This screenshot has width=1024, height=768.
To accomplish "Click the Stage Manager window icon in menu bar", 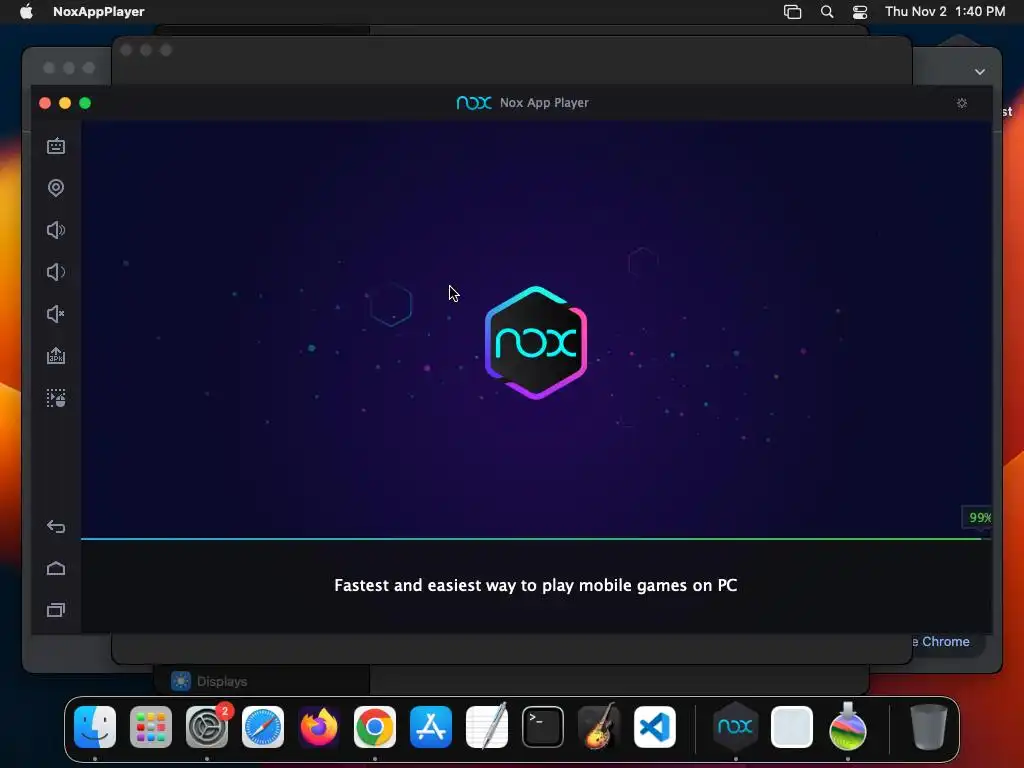I will 792,12.
